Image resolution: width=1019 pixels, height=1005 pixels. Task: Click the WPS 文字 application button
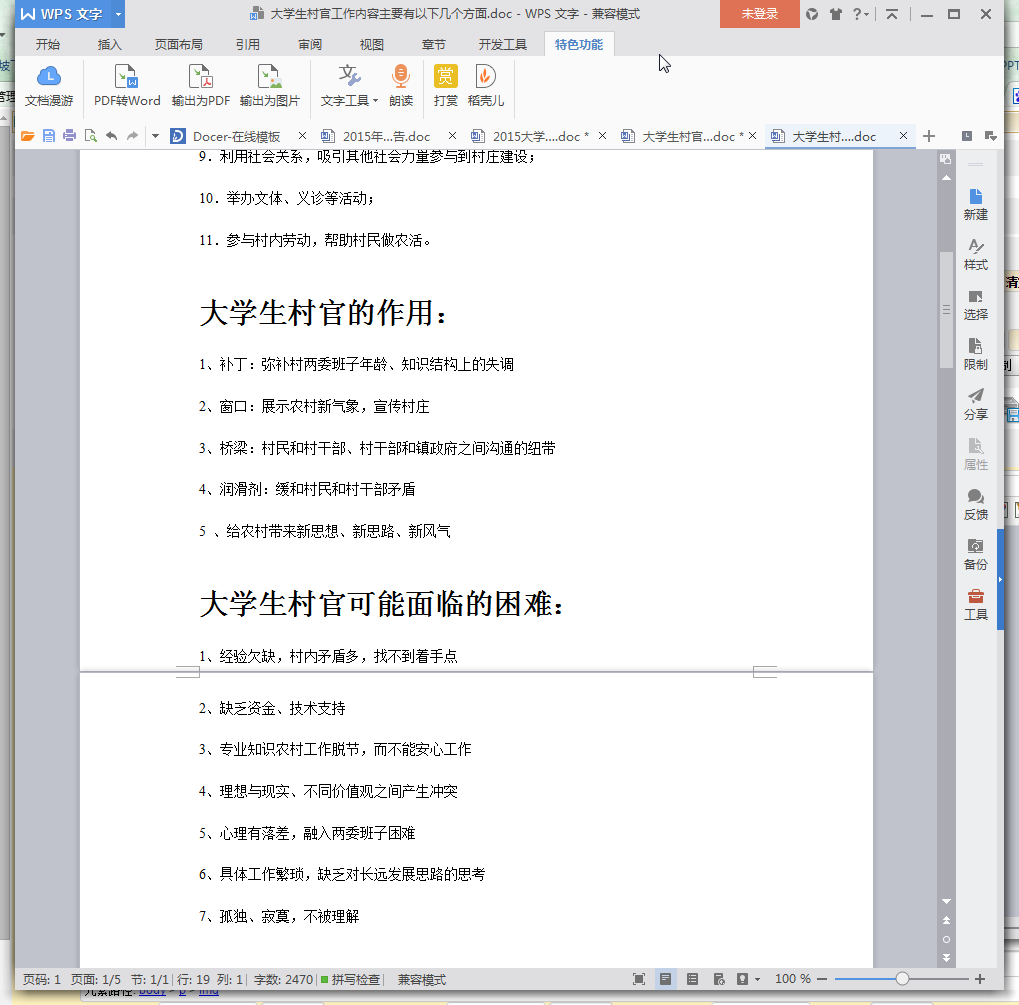(62, 14)
